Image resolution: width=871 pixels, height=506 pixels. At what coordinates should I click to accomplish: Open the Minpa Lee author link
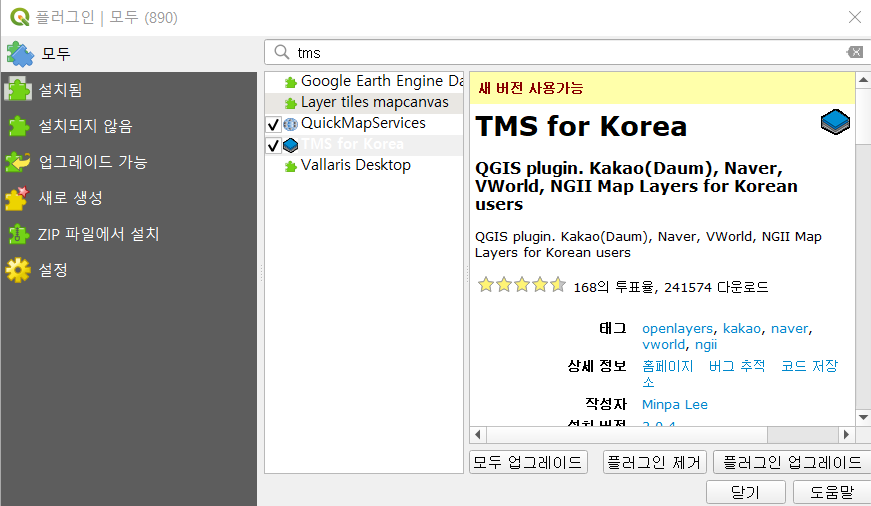tap(675, 404)
